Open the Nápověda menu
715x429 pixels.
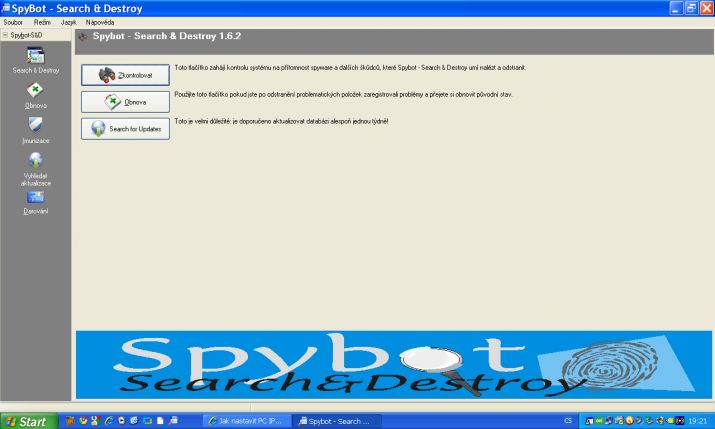100,22
